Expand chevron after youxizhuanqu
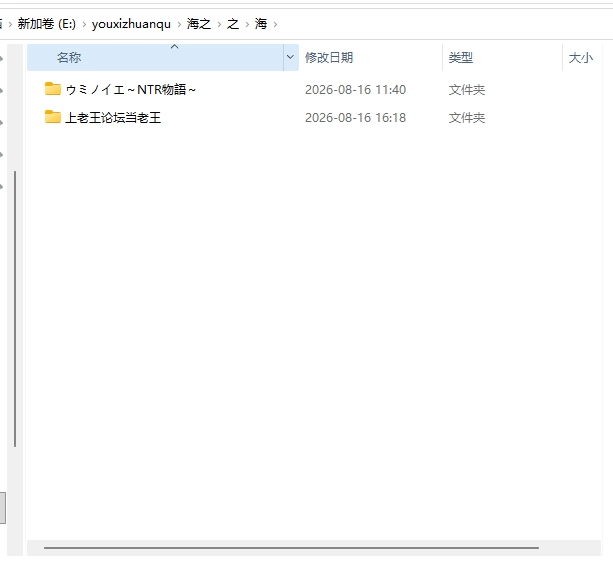The width and height of the screenshot is (613, 565). coord(179,24)
